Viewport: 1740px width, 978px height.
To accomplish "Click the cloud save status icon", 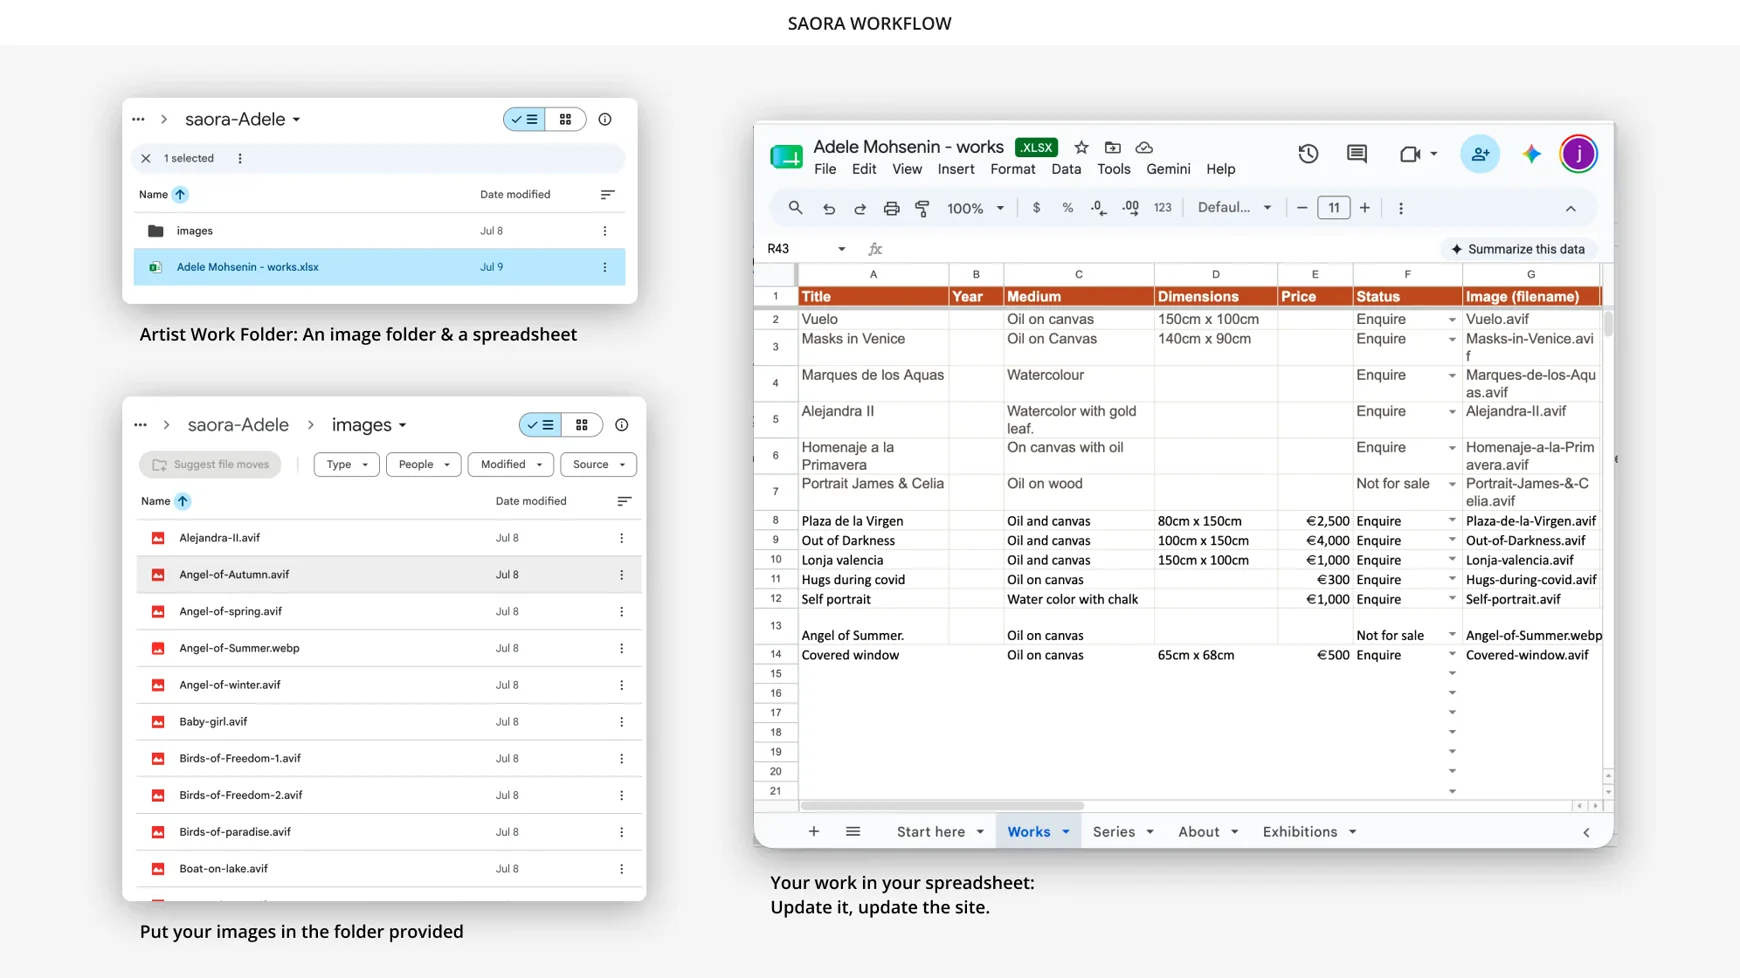I will 1145,147.
